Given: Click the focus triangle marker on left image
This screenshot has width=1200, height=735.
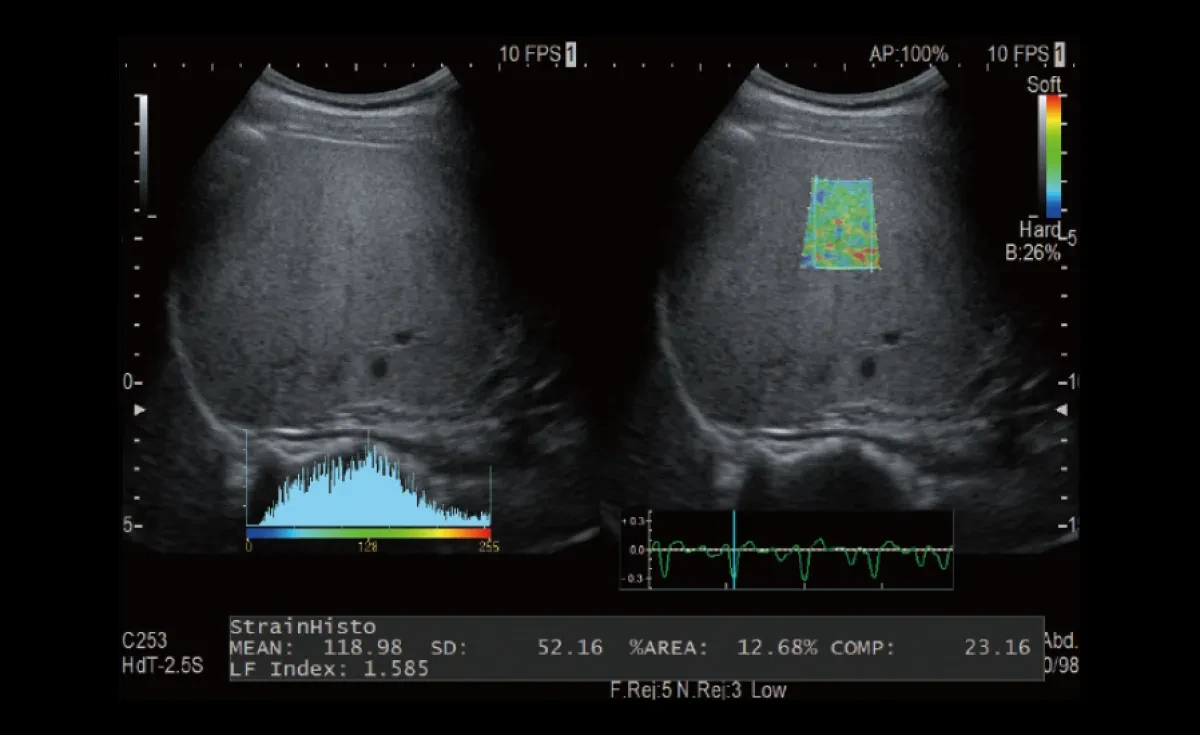Looking at the screenshot, I should click(140, 411).
